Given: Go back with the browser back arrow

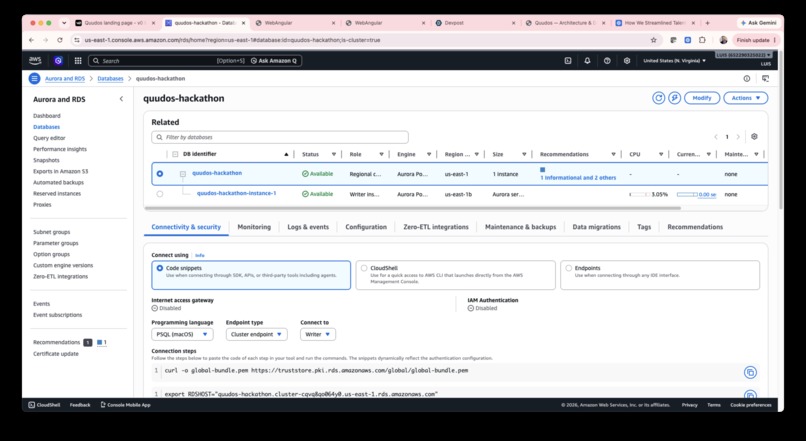Looking at the screenshot, I should (31, 40).
